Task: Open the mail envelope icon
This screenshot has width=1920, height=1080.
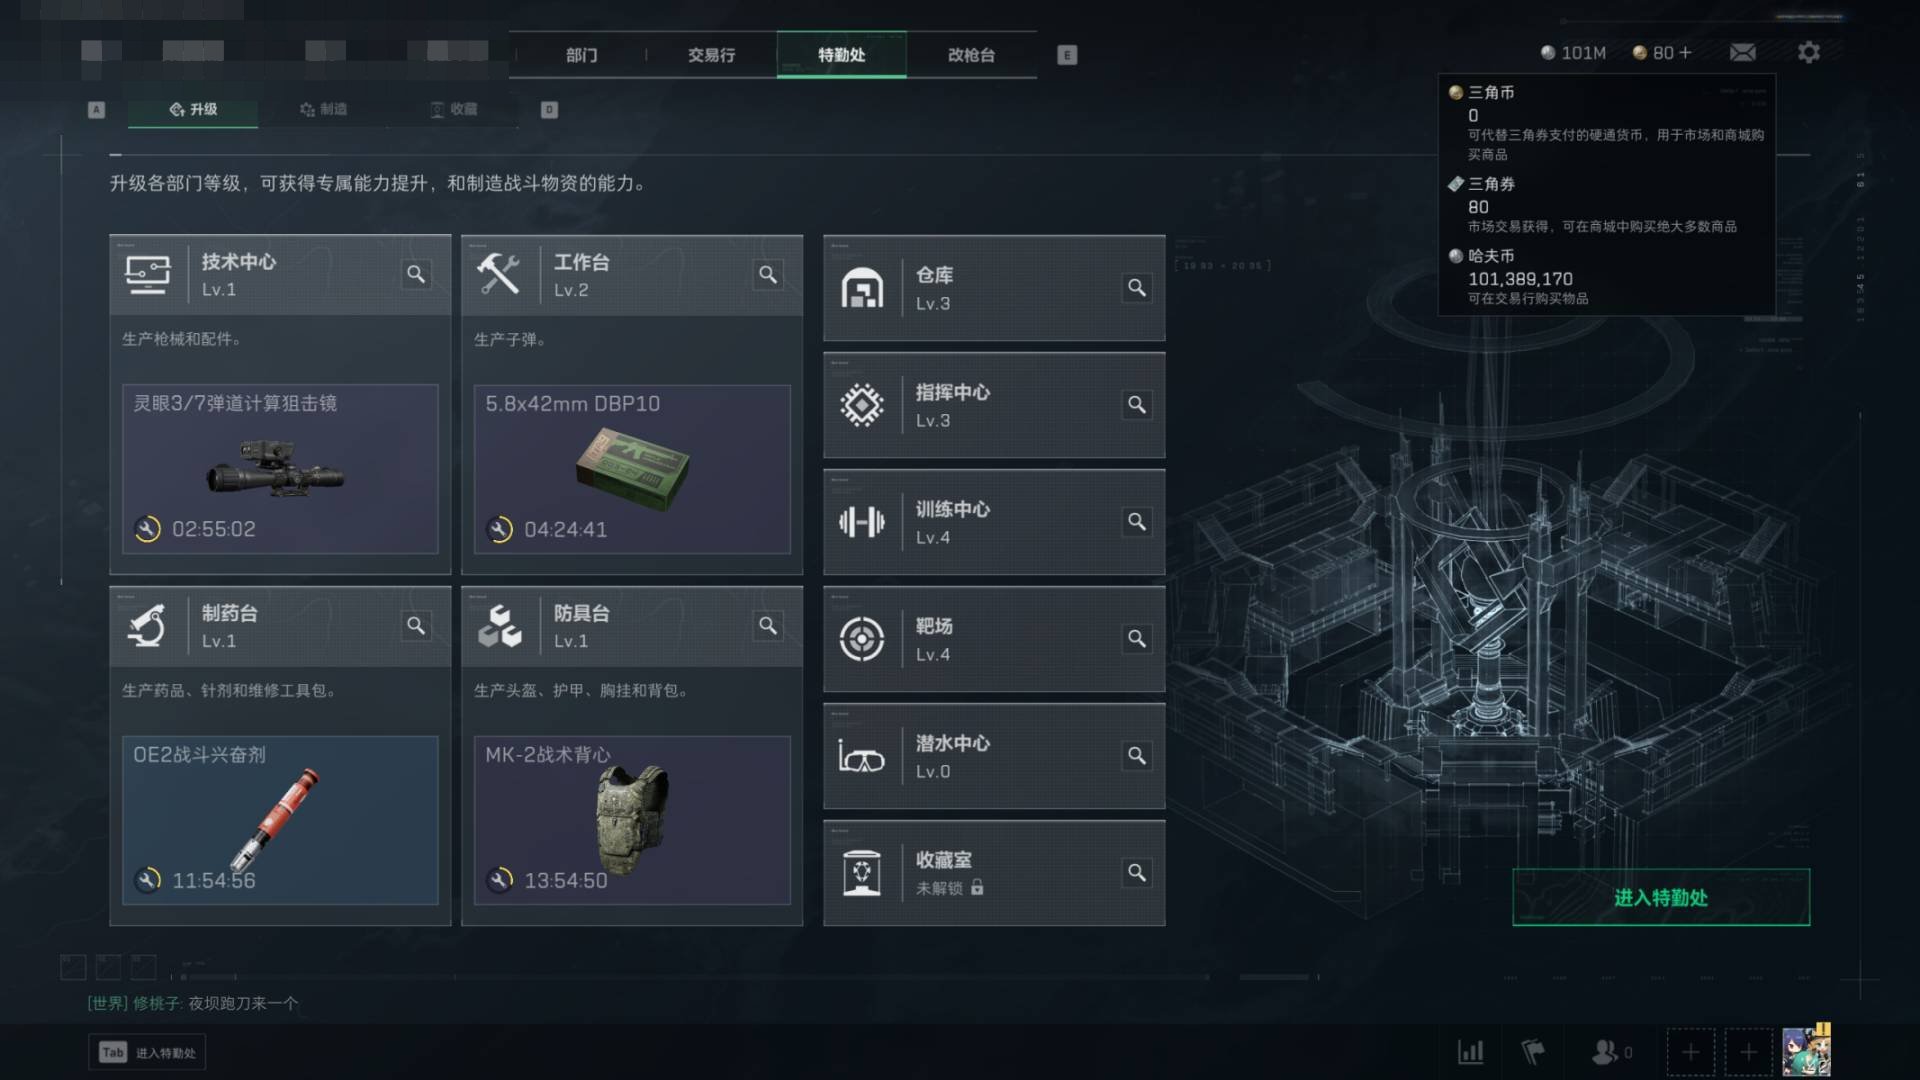Action: tap(1742, 52)
